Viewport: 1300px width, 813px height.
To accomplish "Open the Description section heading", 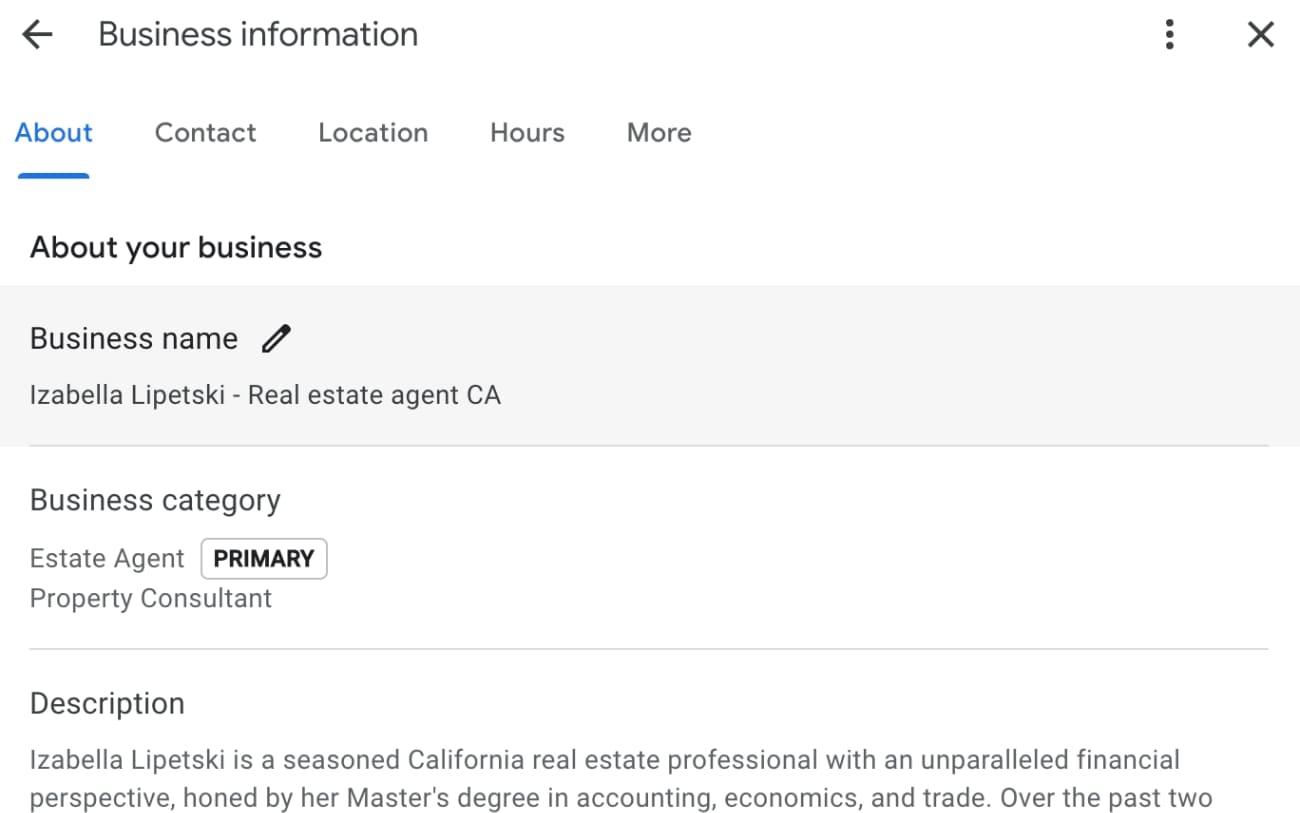I will coord(107,704).
